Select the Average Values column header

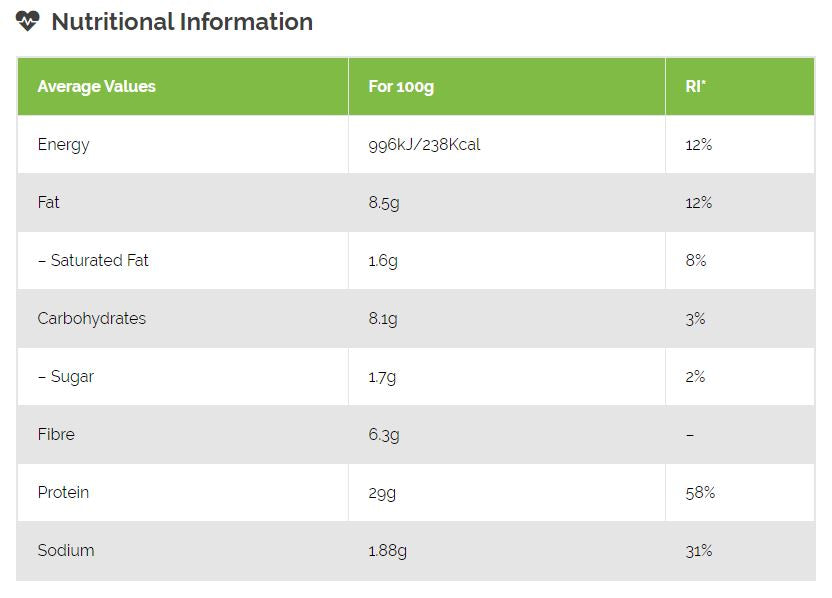tap(97, 86)
